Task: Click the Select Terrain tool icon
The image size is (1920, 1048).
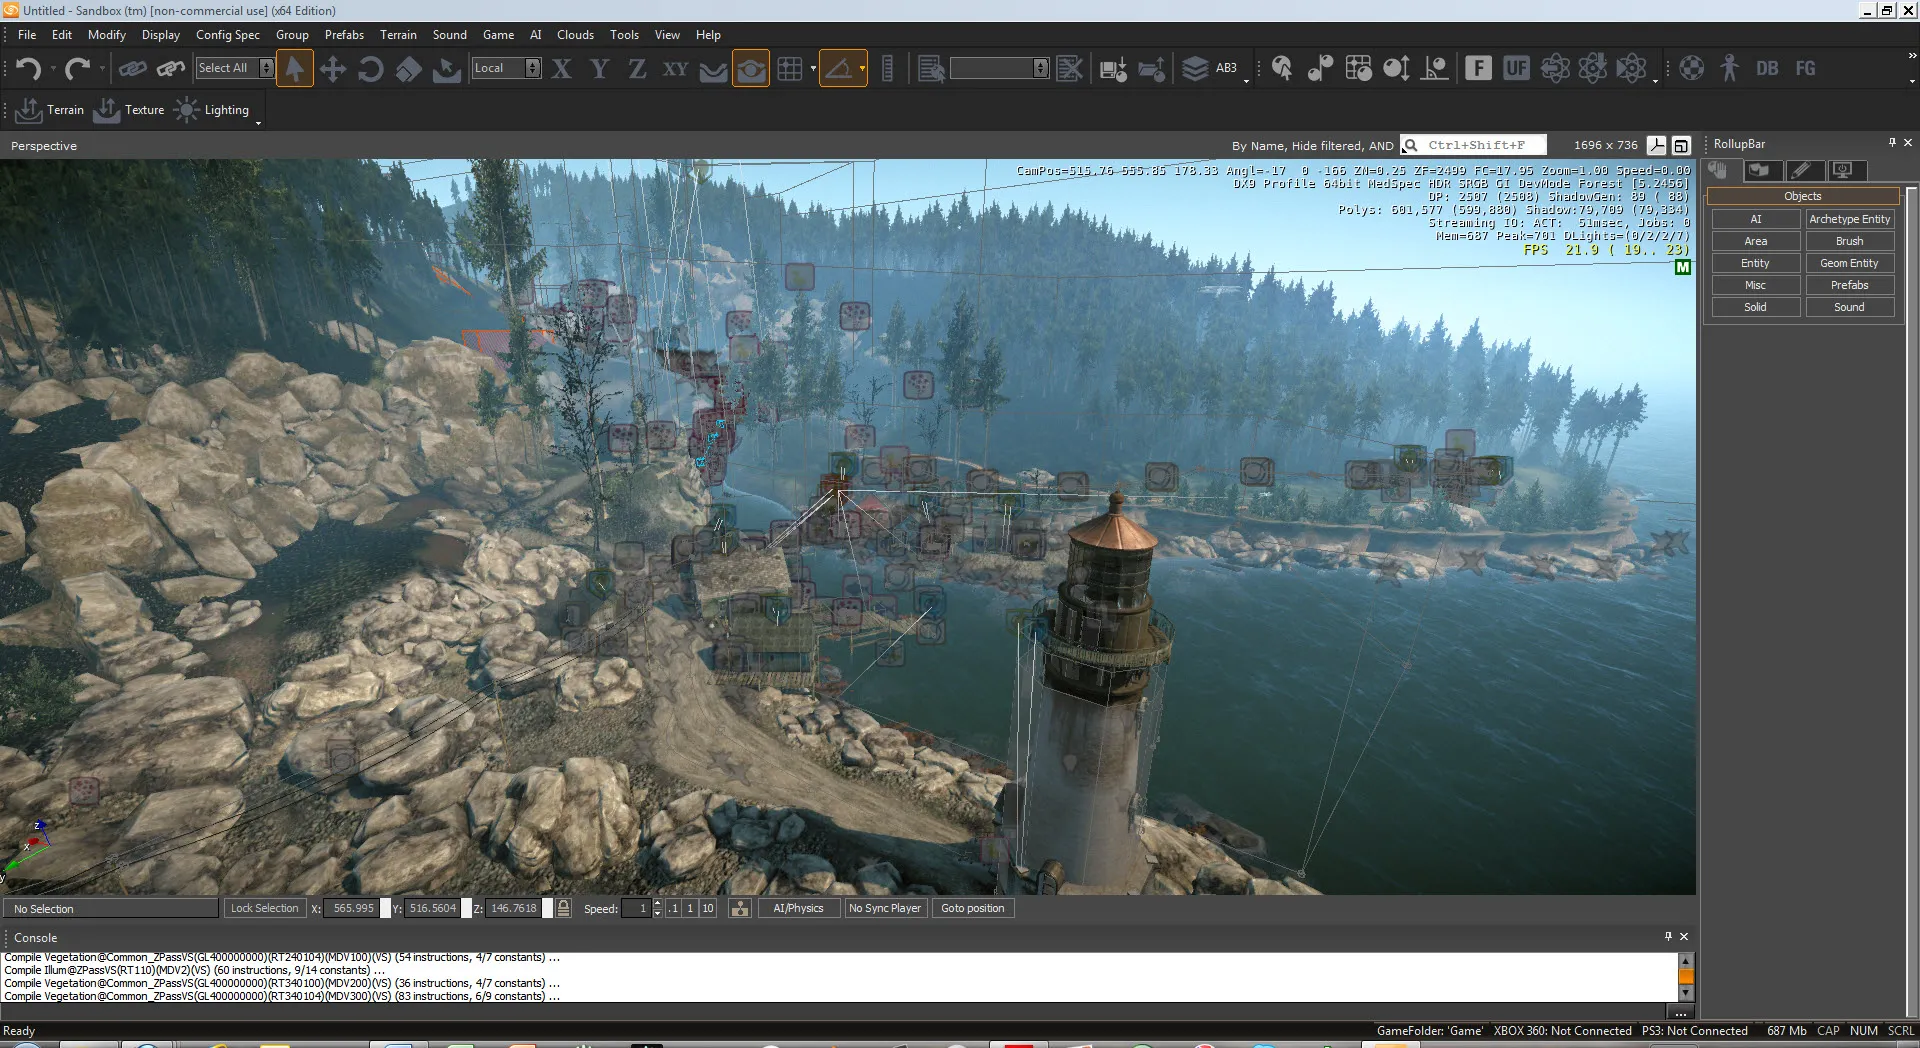Action: (446, 69)
